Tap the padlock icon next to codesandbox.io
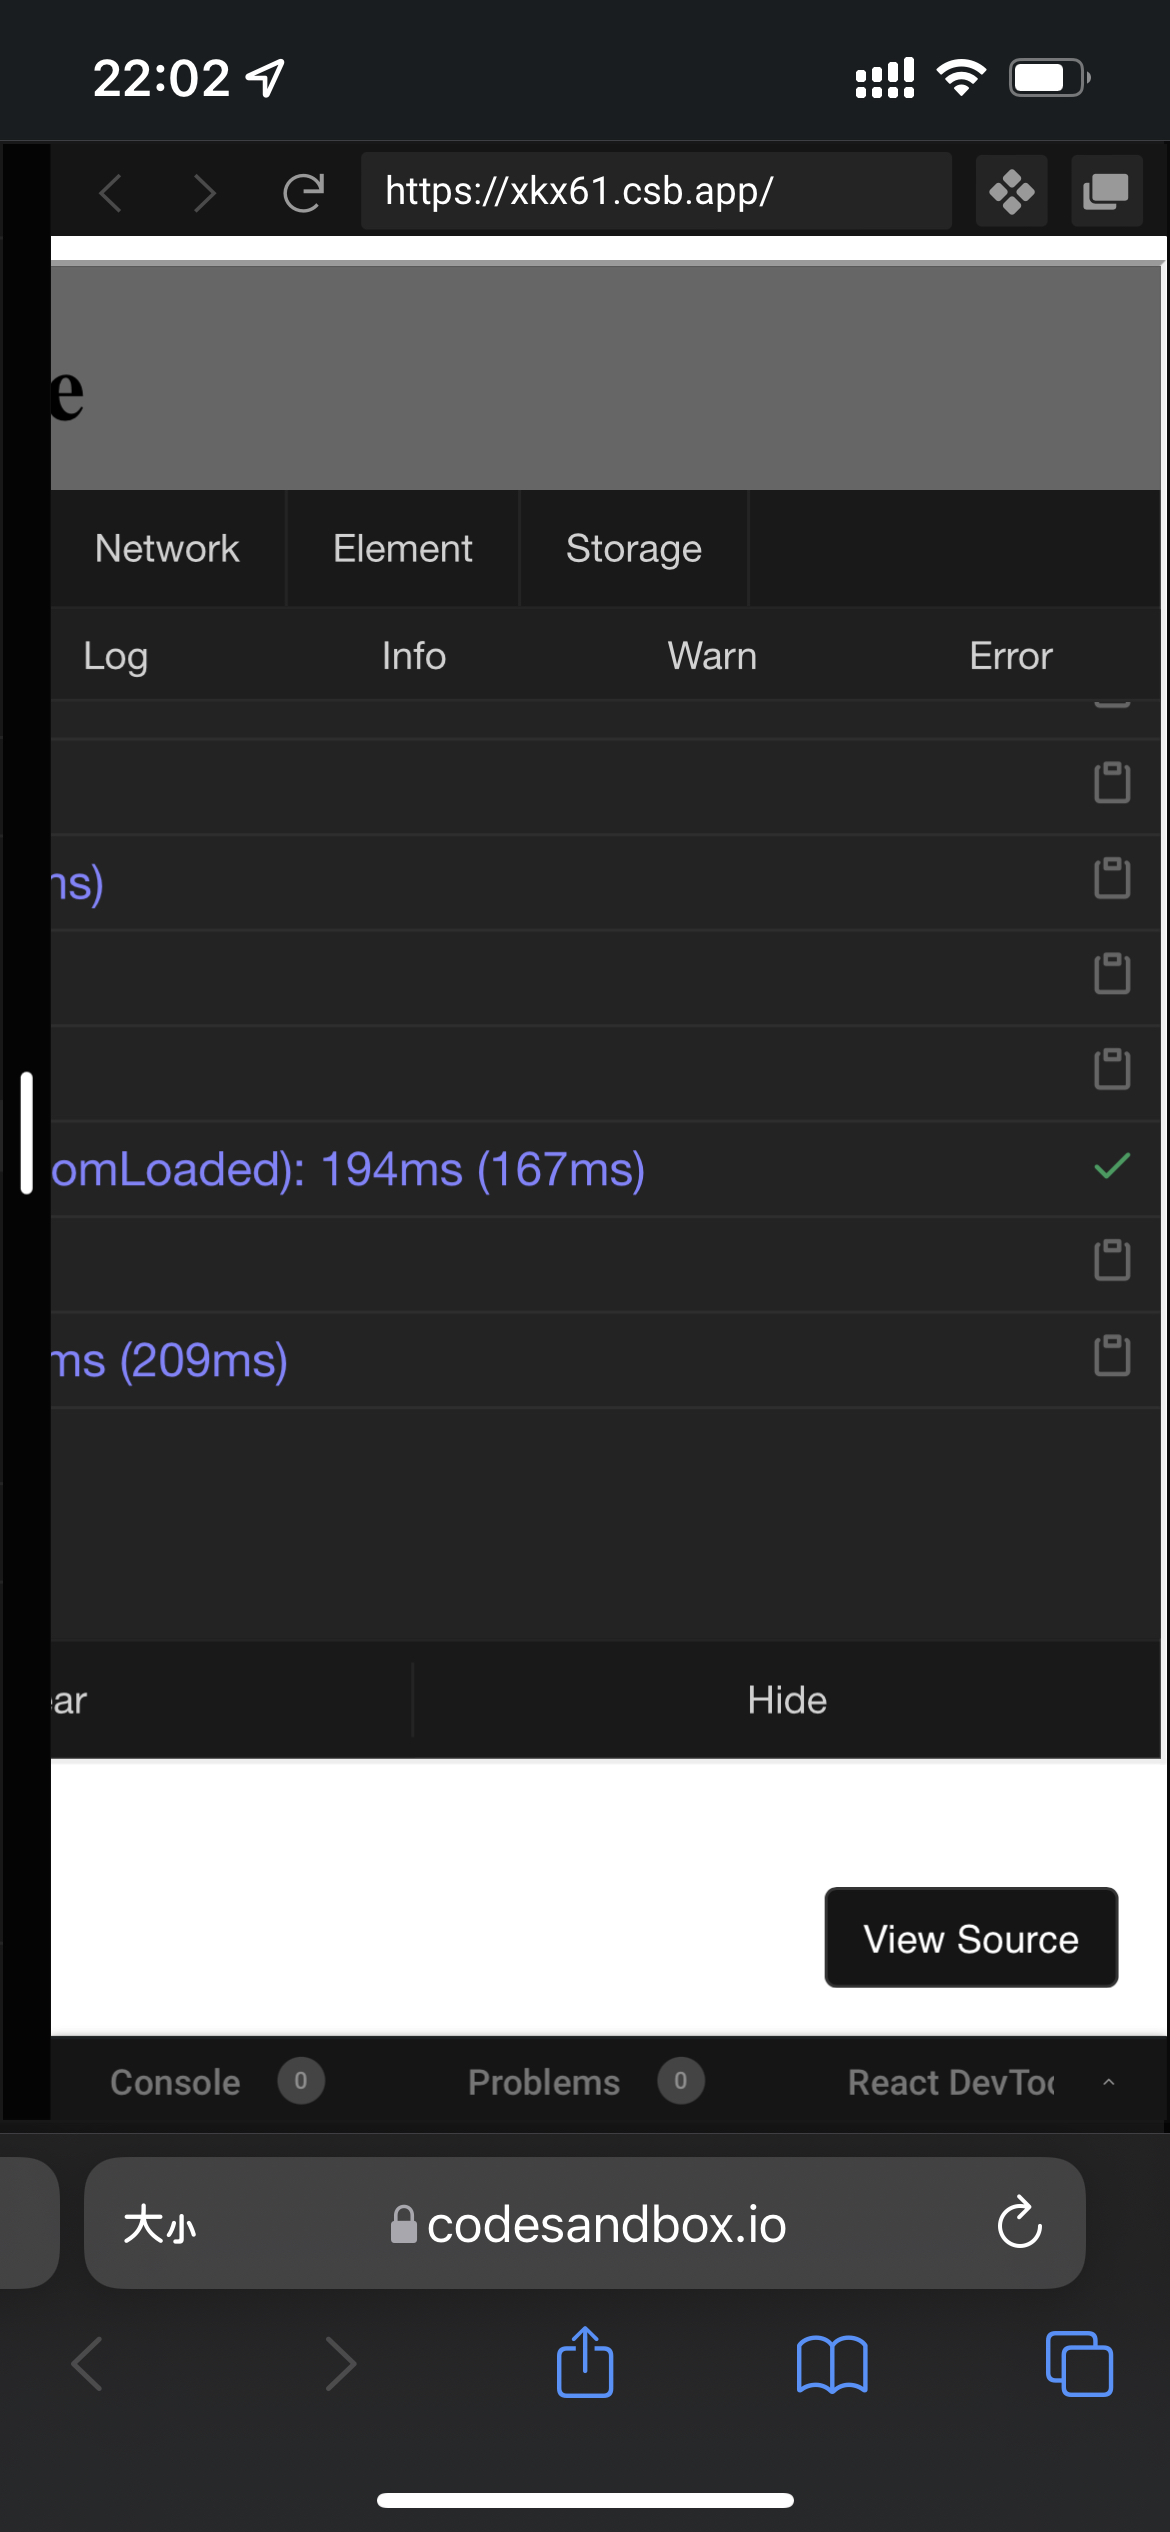This screenshot has height=2532, width=1170. (x=404, y=2224)
